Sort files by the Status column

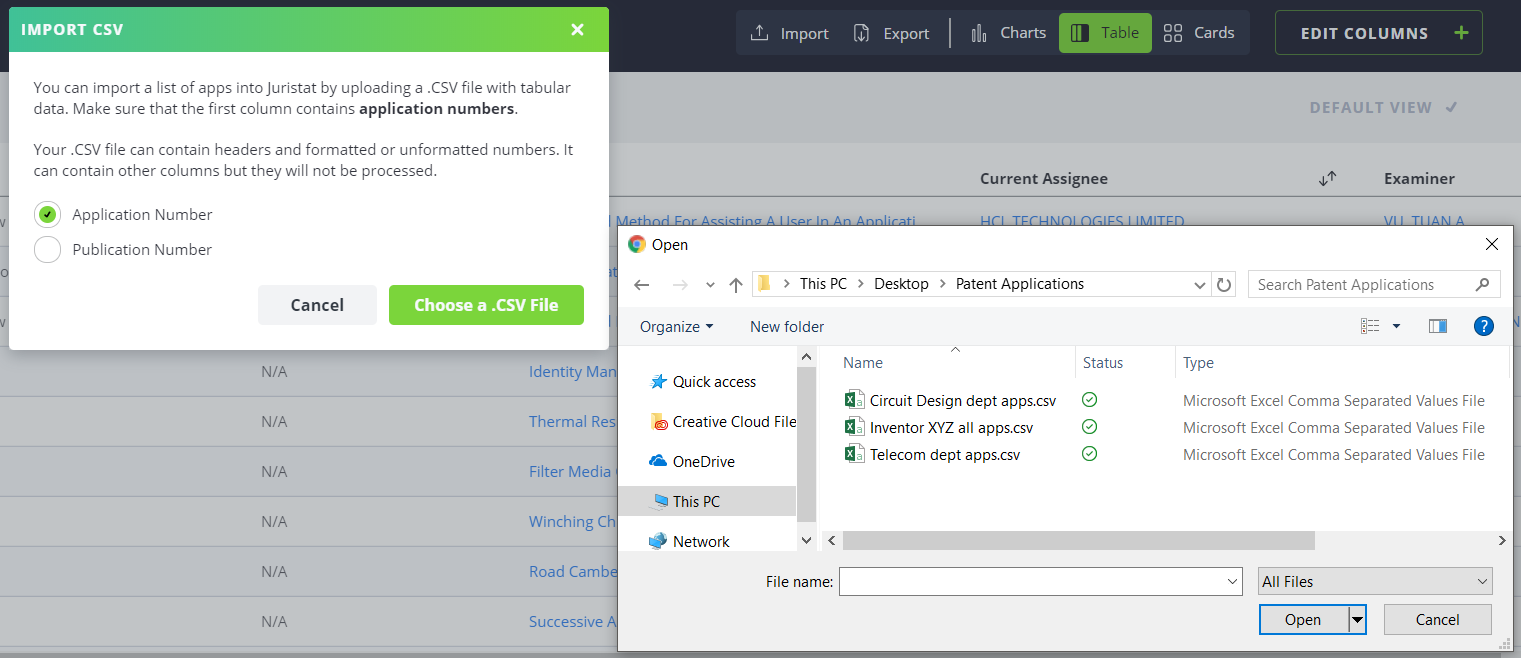coord(1103,363)
